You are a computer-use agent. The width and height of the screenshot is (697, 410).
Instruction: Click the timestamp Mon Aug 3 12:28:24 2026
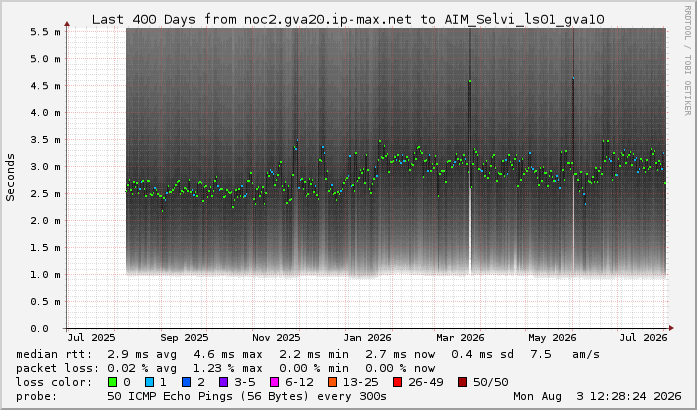tap(597, 396)
